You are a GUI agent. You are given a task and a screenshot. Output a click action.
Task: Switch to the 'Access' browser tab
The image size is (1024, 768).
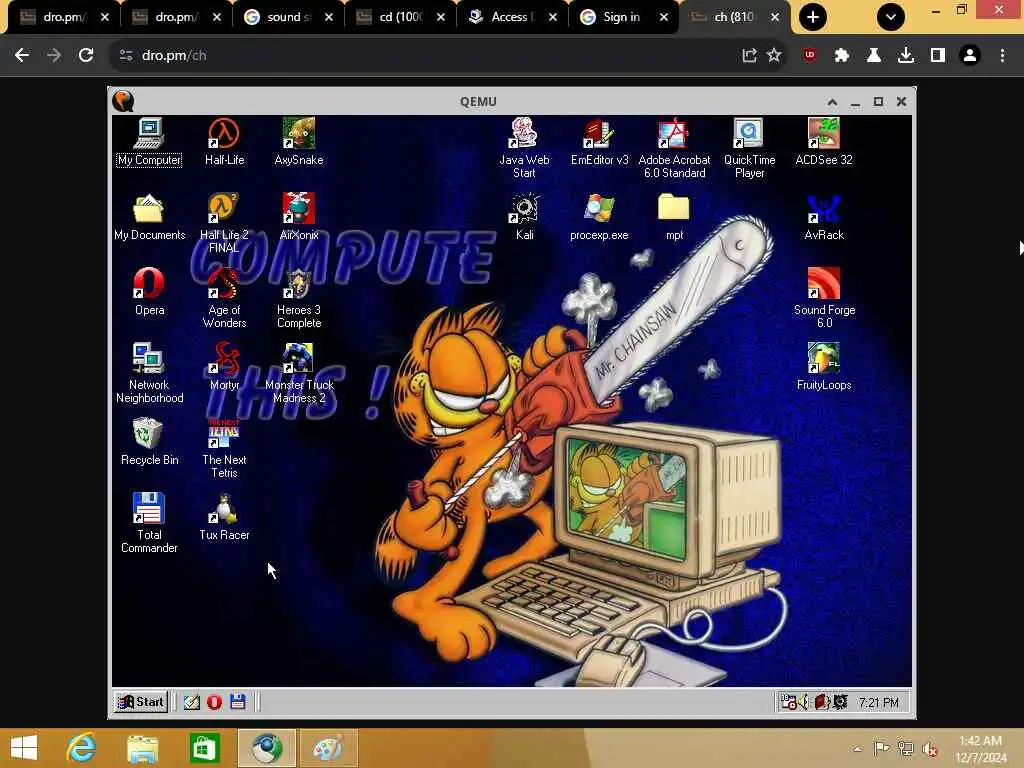tap(511, 17)
